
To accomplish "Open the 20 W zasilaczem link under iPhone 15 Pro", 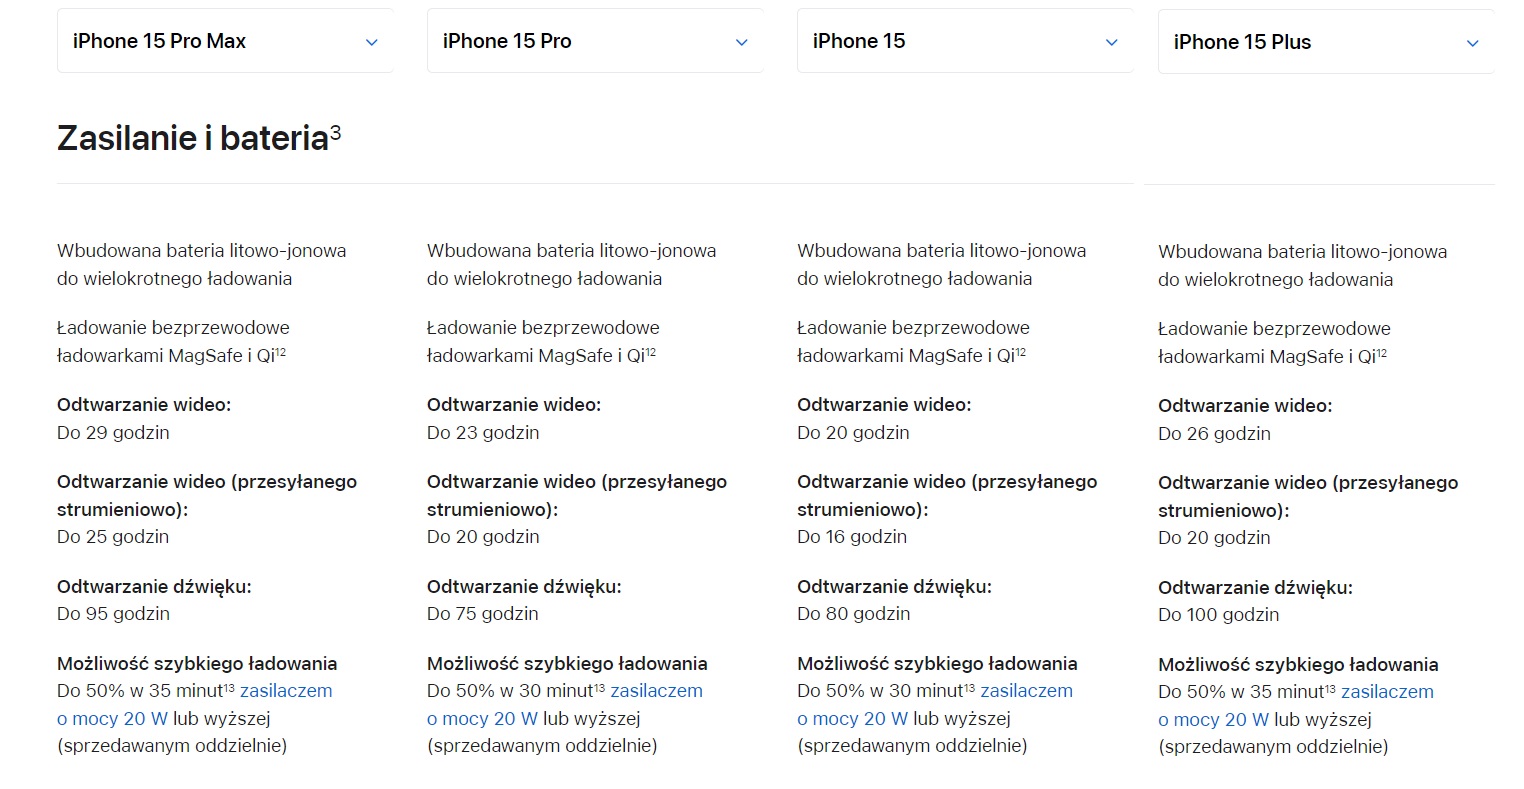I will coord(656,691).
